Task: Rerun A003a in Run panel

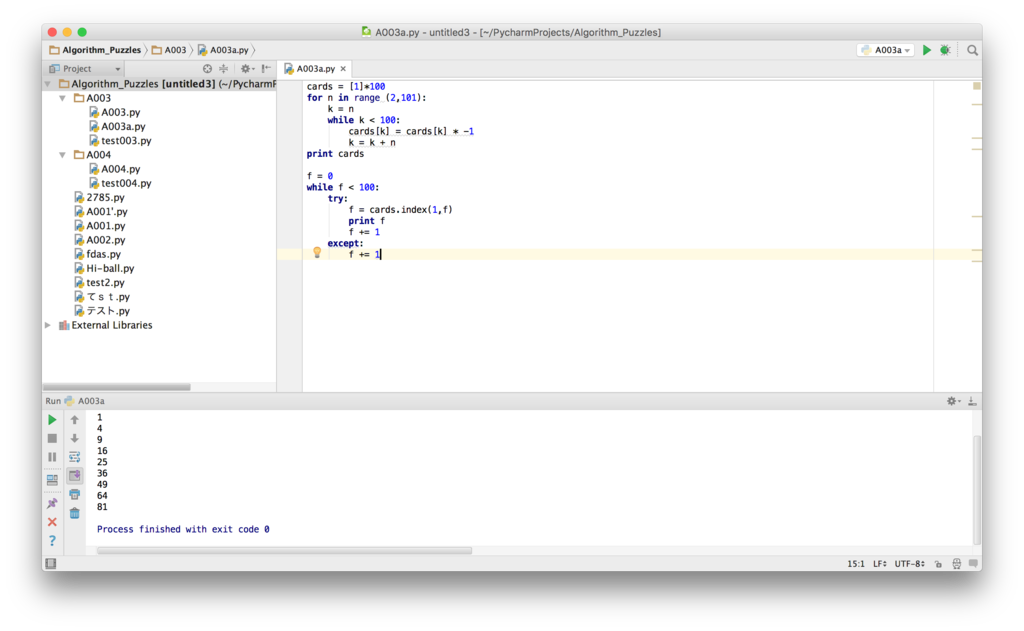Action: [52, 419]
